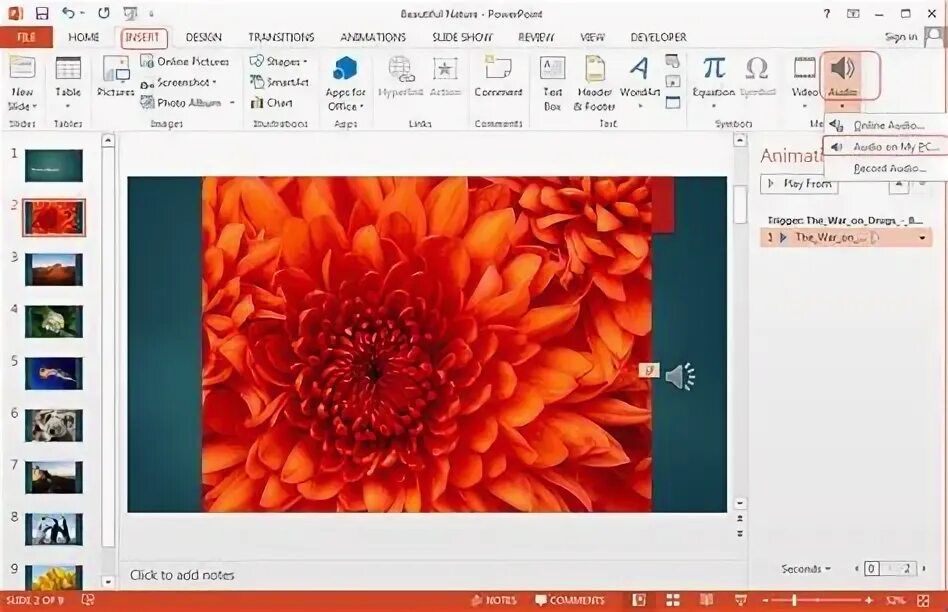The width and height of the screenshot is (948, 612).
Task: Open Ribbon Display Options
Action: coord(853,13)
